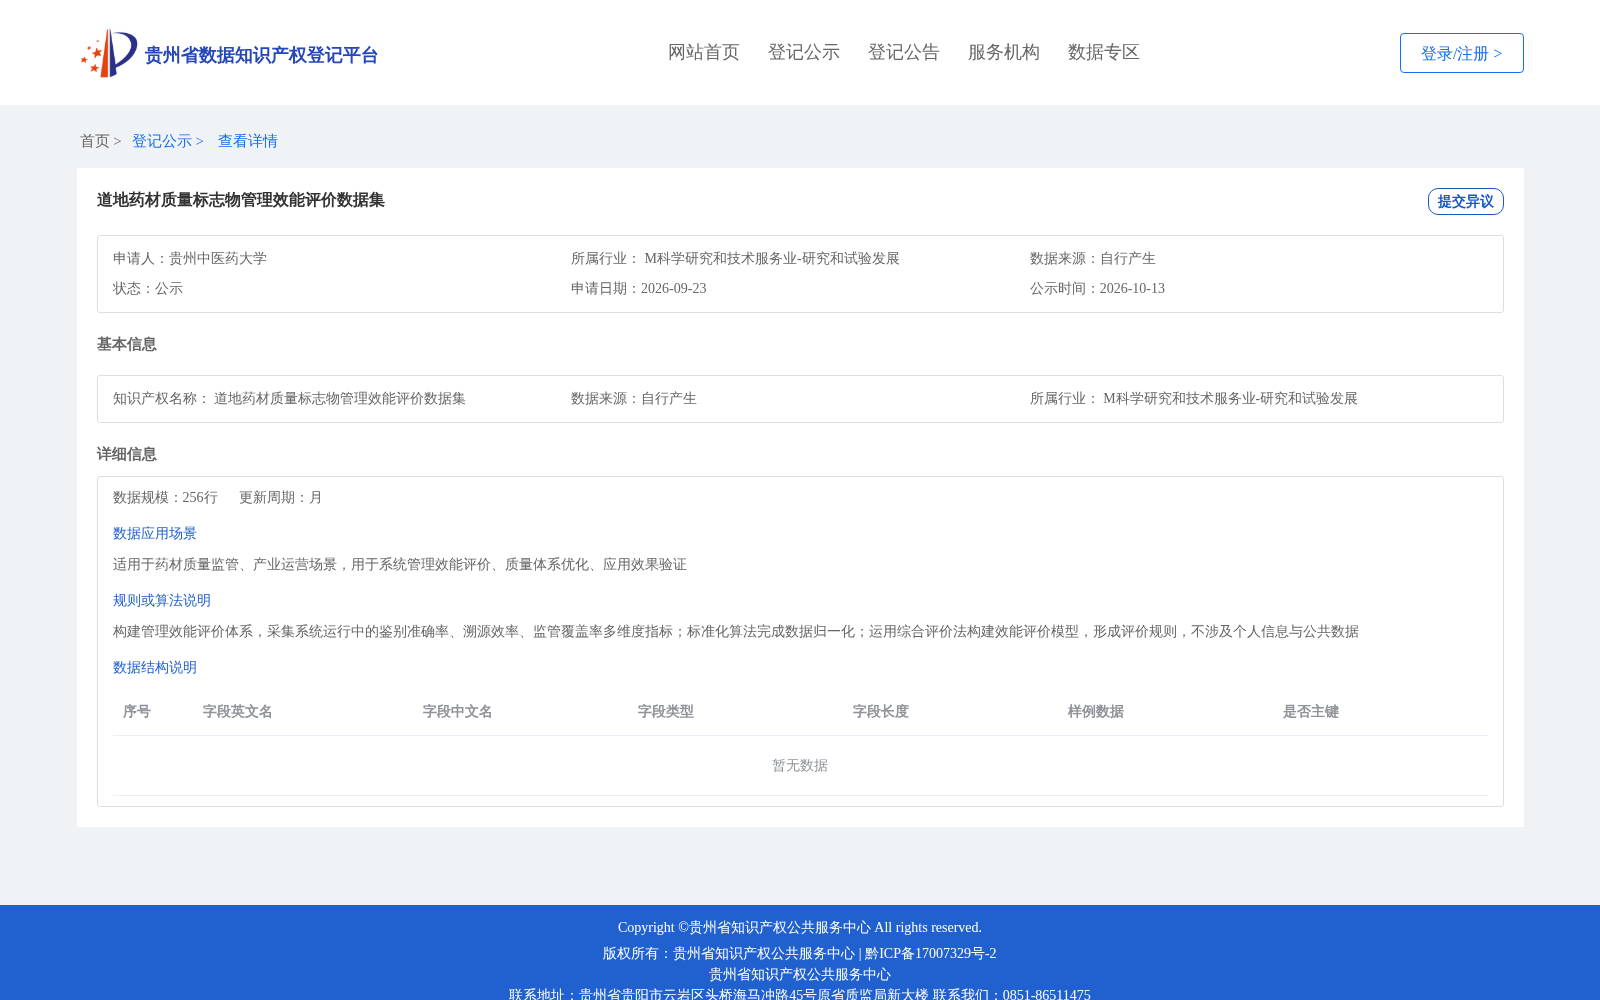Click the 是否主键 column header
1600x1000 pixels.
point(1311,711)
